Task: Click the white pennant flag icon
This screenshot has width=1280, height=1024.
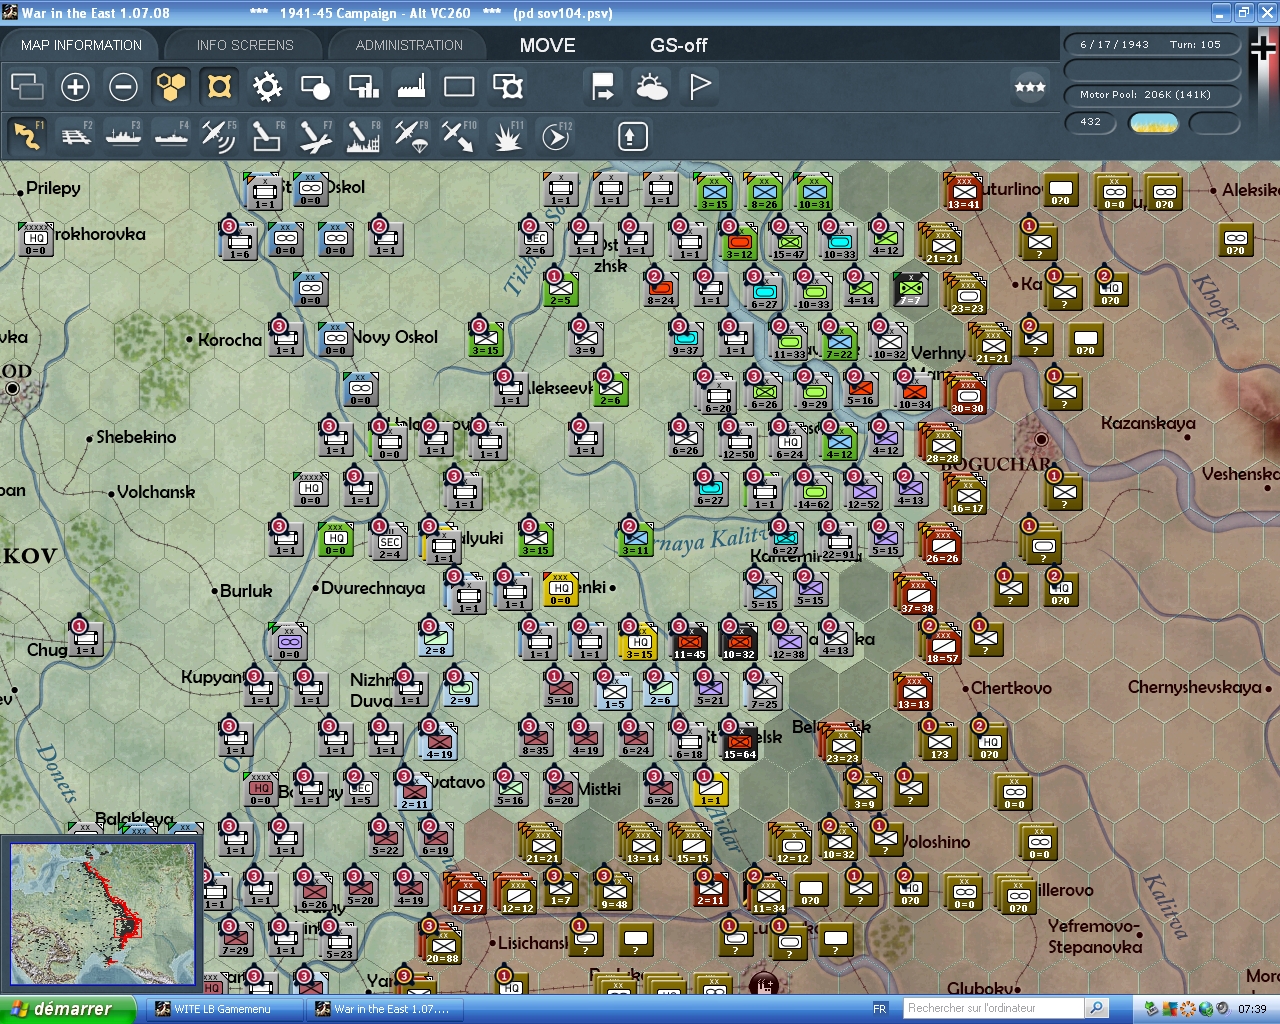Action: coord(700,87)
